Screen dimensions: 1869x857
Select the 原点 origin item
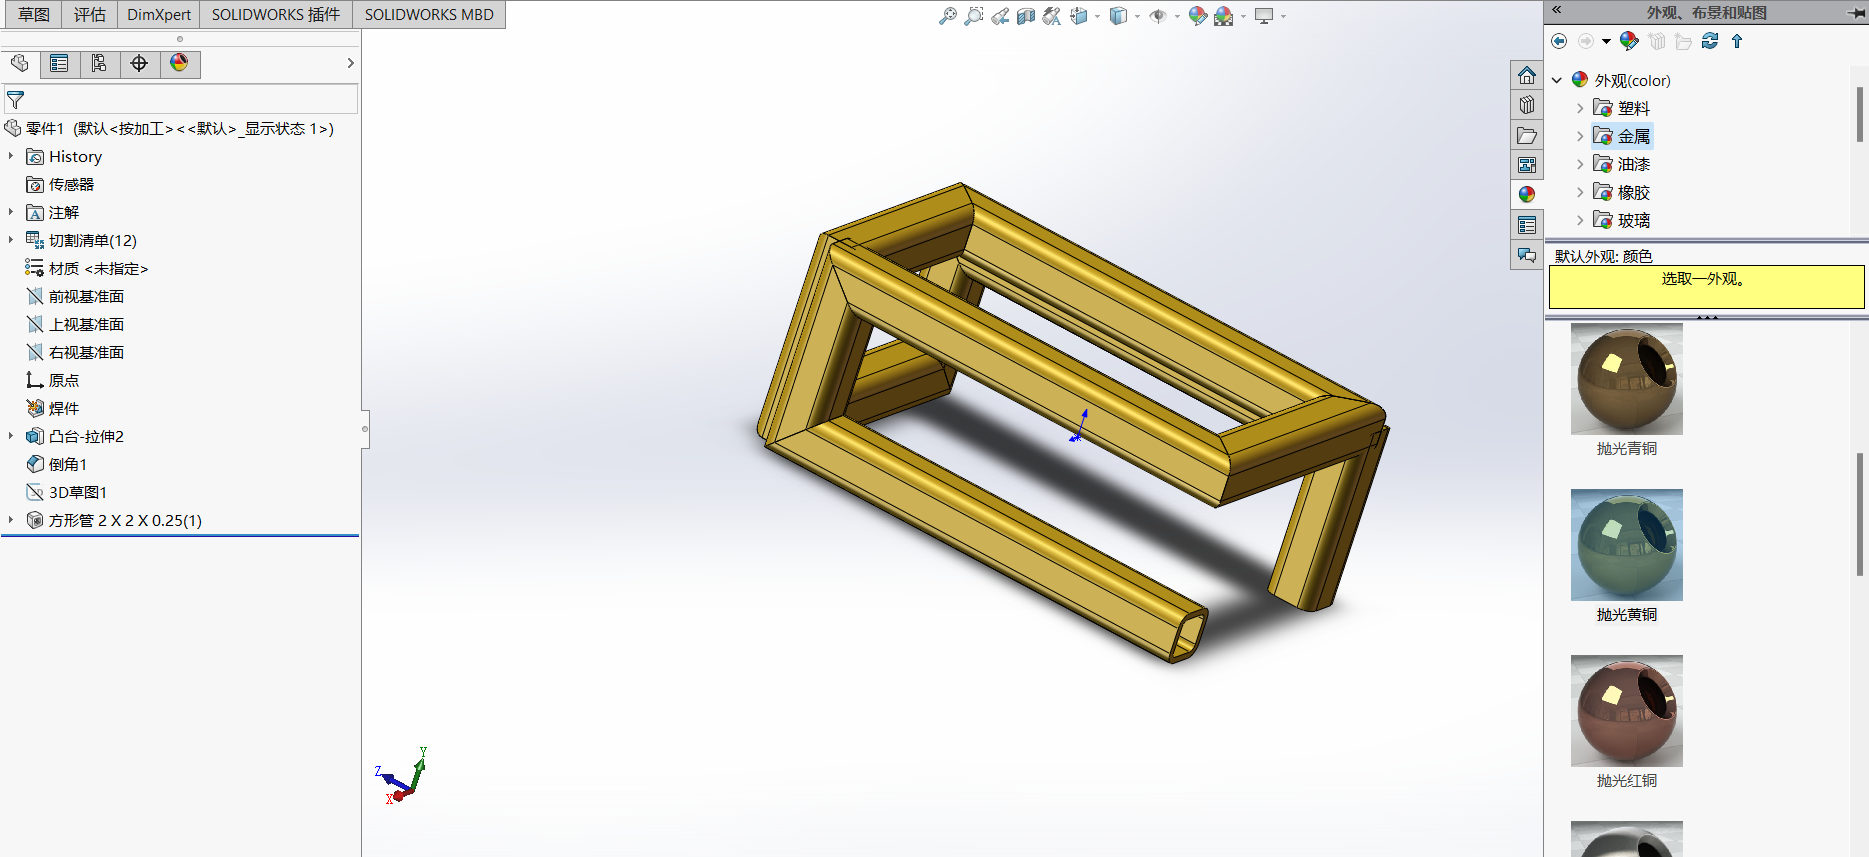tap(52, 381)
